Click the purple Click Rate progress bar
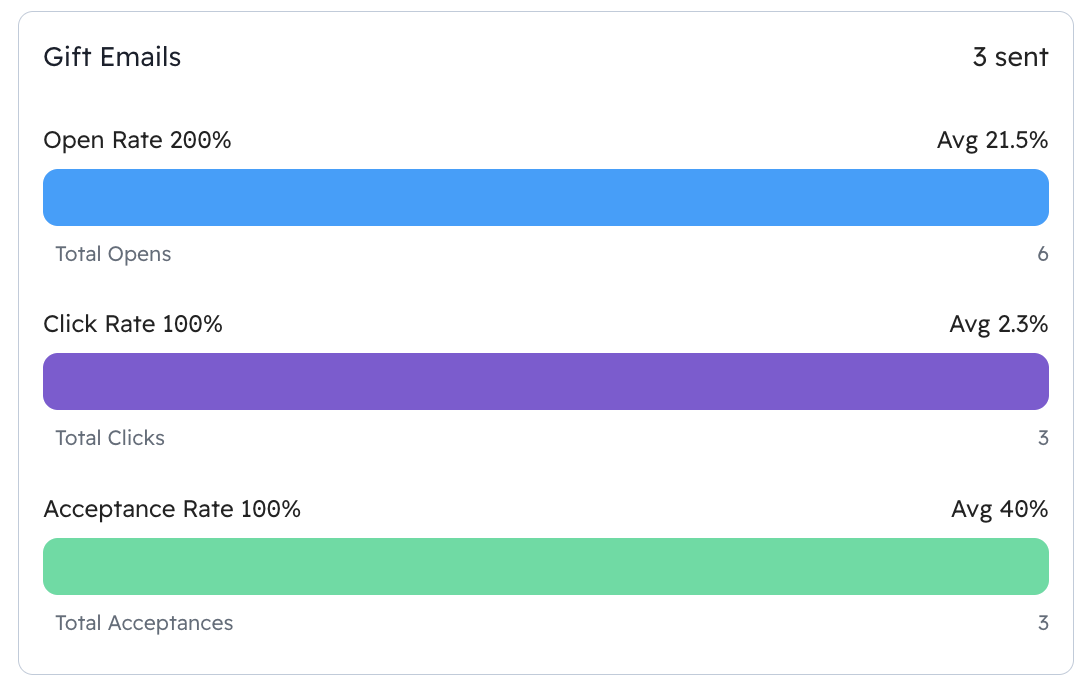The height and width of the screenshot is (696, 1084). pos(545,382)
